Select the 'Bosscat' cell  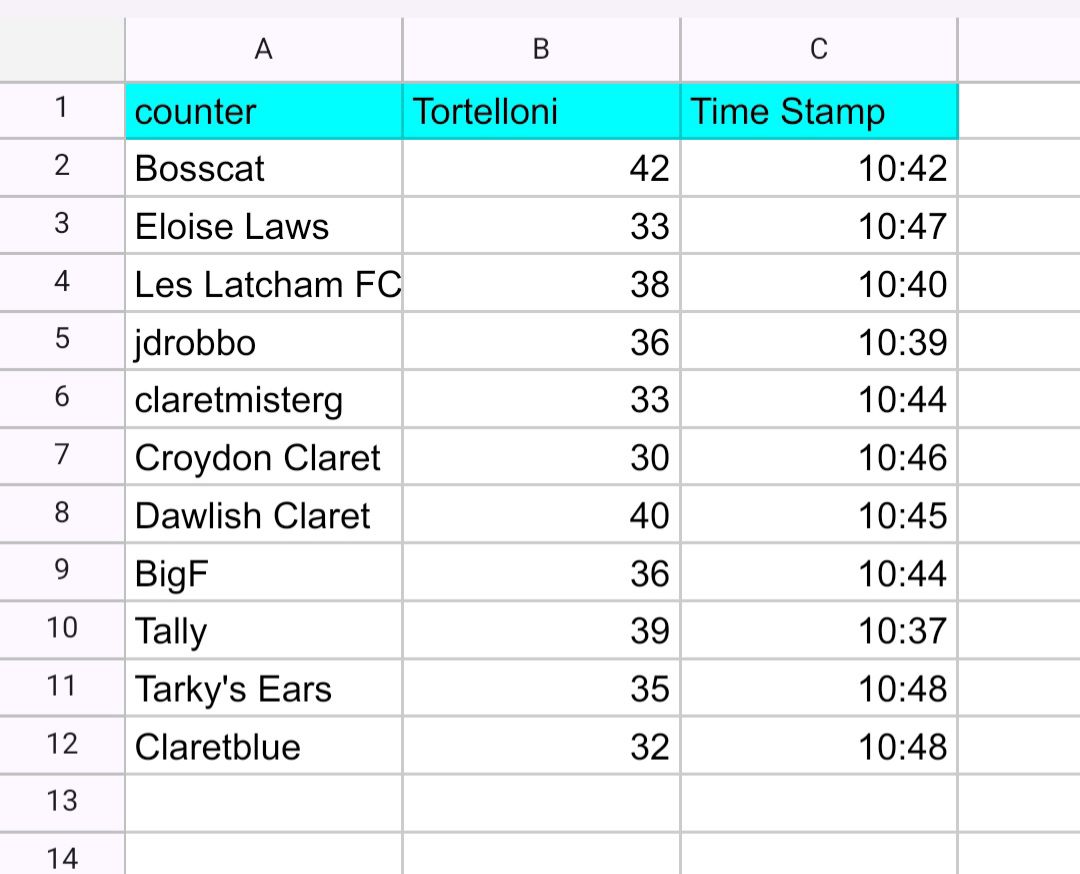coord(263,168)
